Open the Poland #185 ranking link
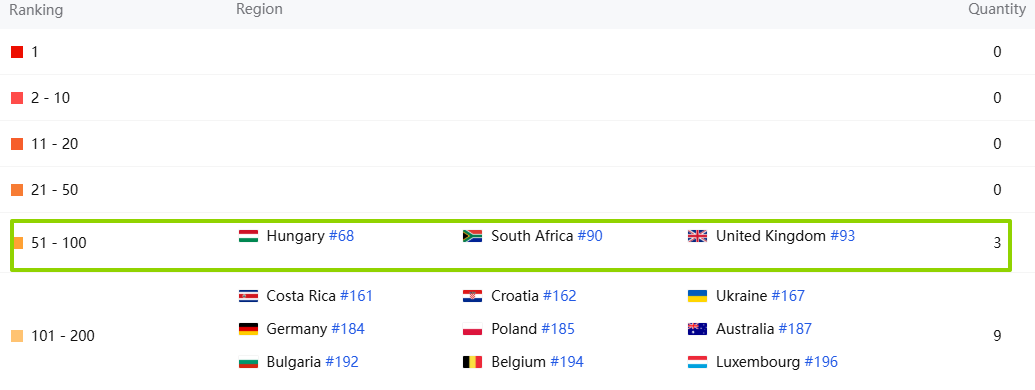1035x390 pixels. 558,329
